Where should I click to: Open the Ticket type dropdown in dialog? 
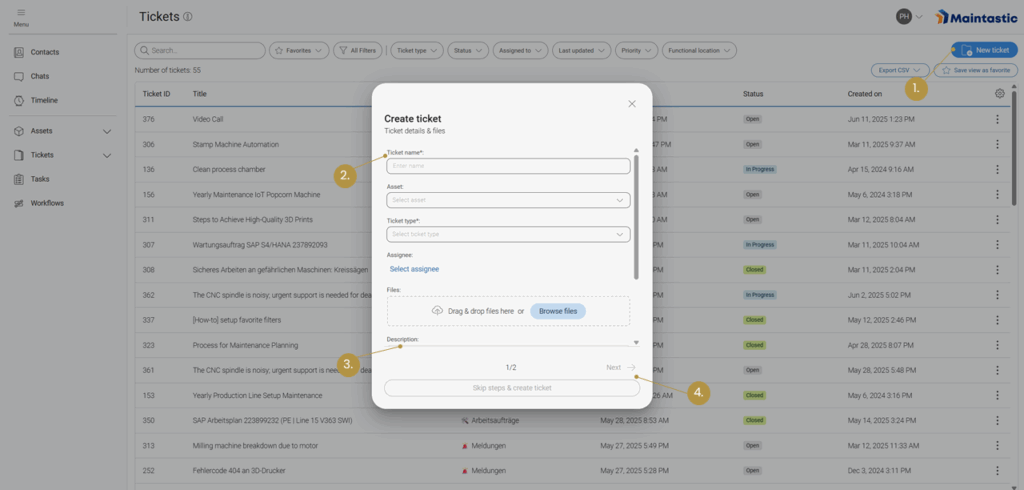(508, 234)
